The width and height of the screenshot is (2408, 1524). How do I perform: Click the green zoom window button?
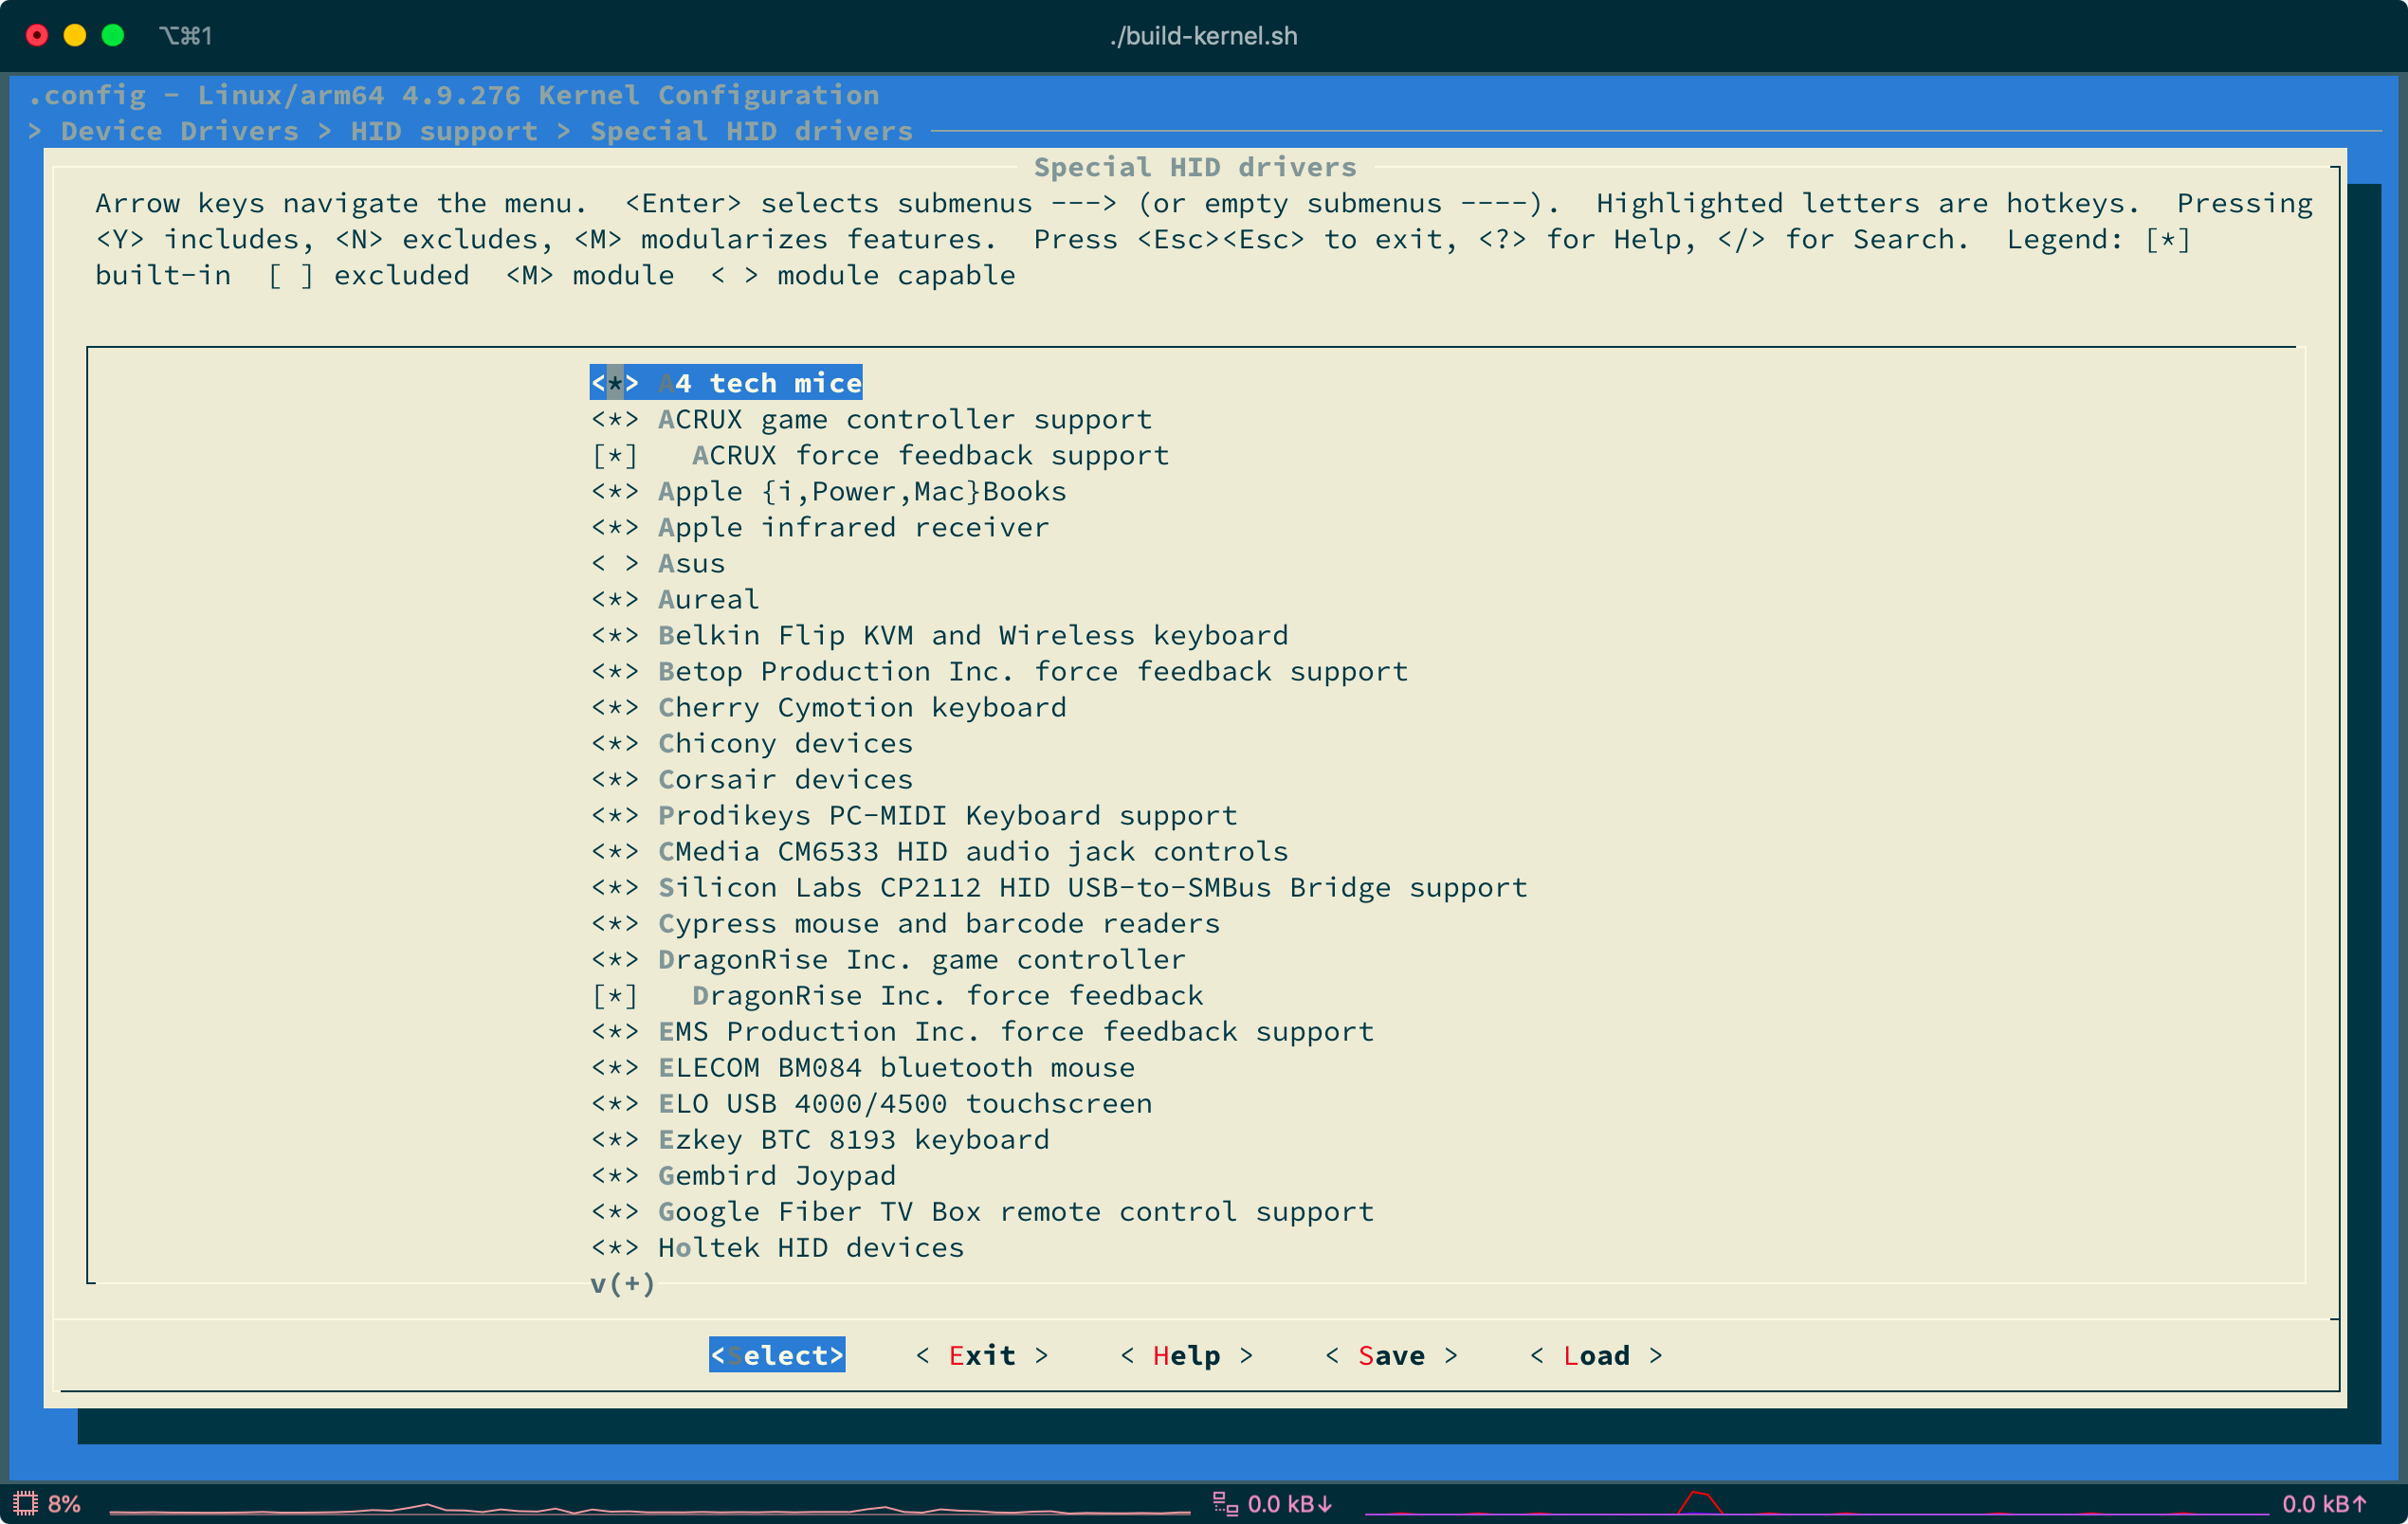[x=113, y=36]
